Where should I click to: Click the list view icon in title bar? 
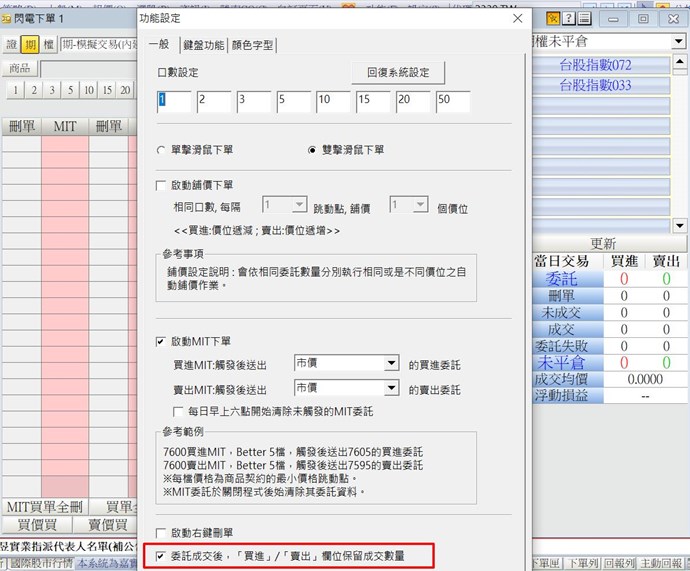584,19
